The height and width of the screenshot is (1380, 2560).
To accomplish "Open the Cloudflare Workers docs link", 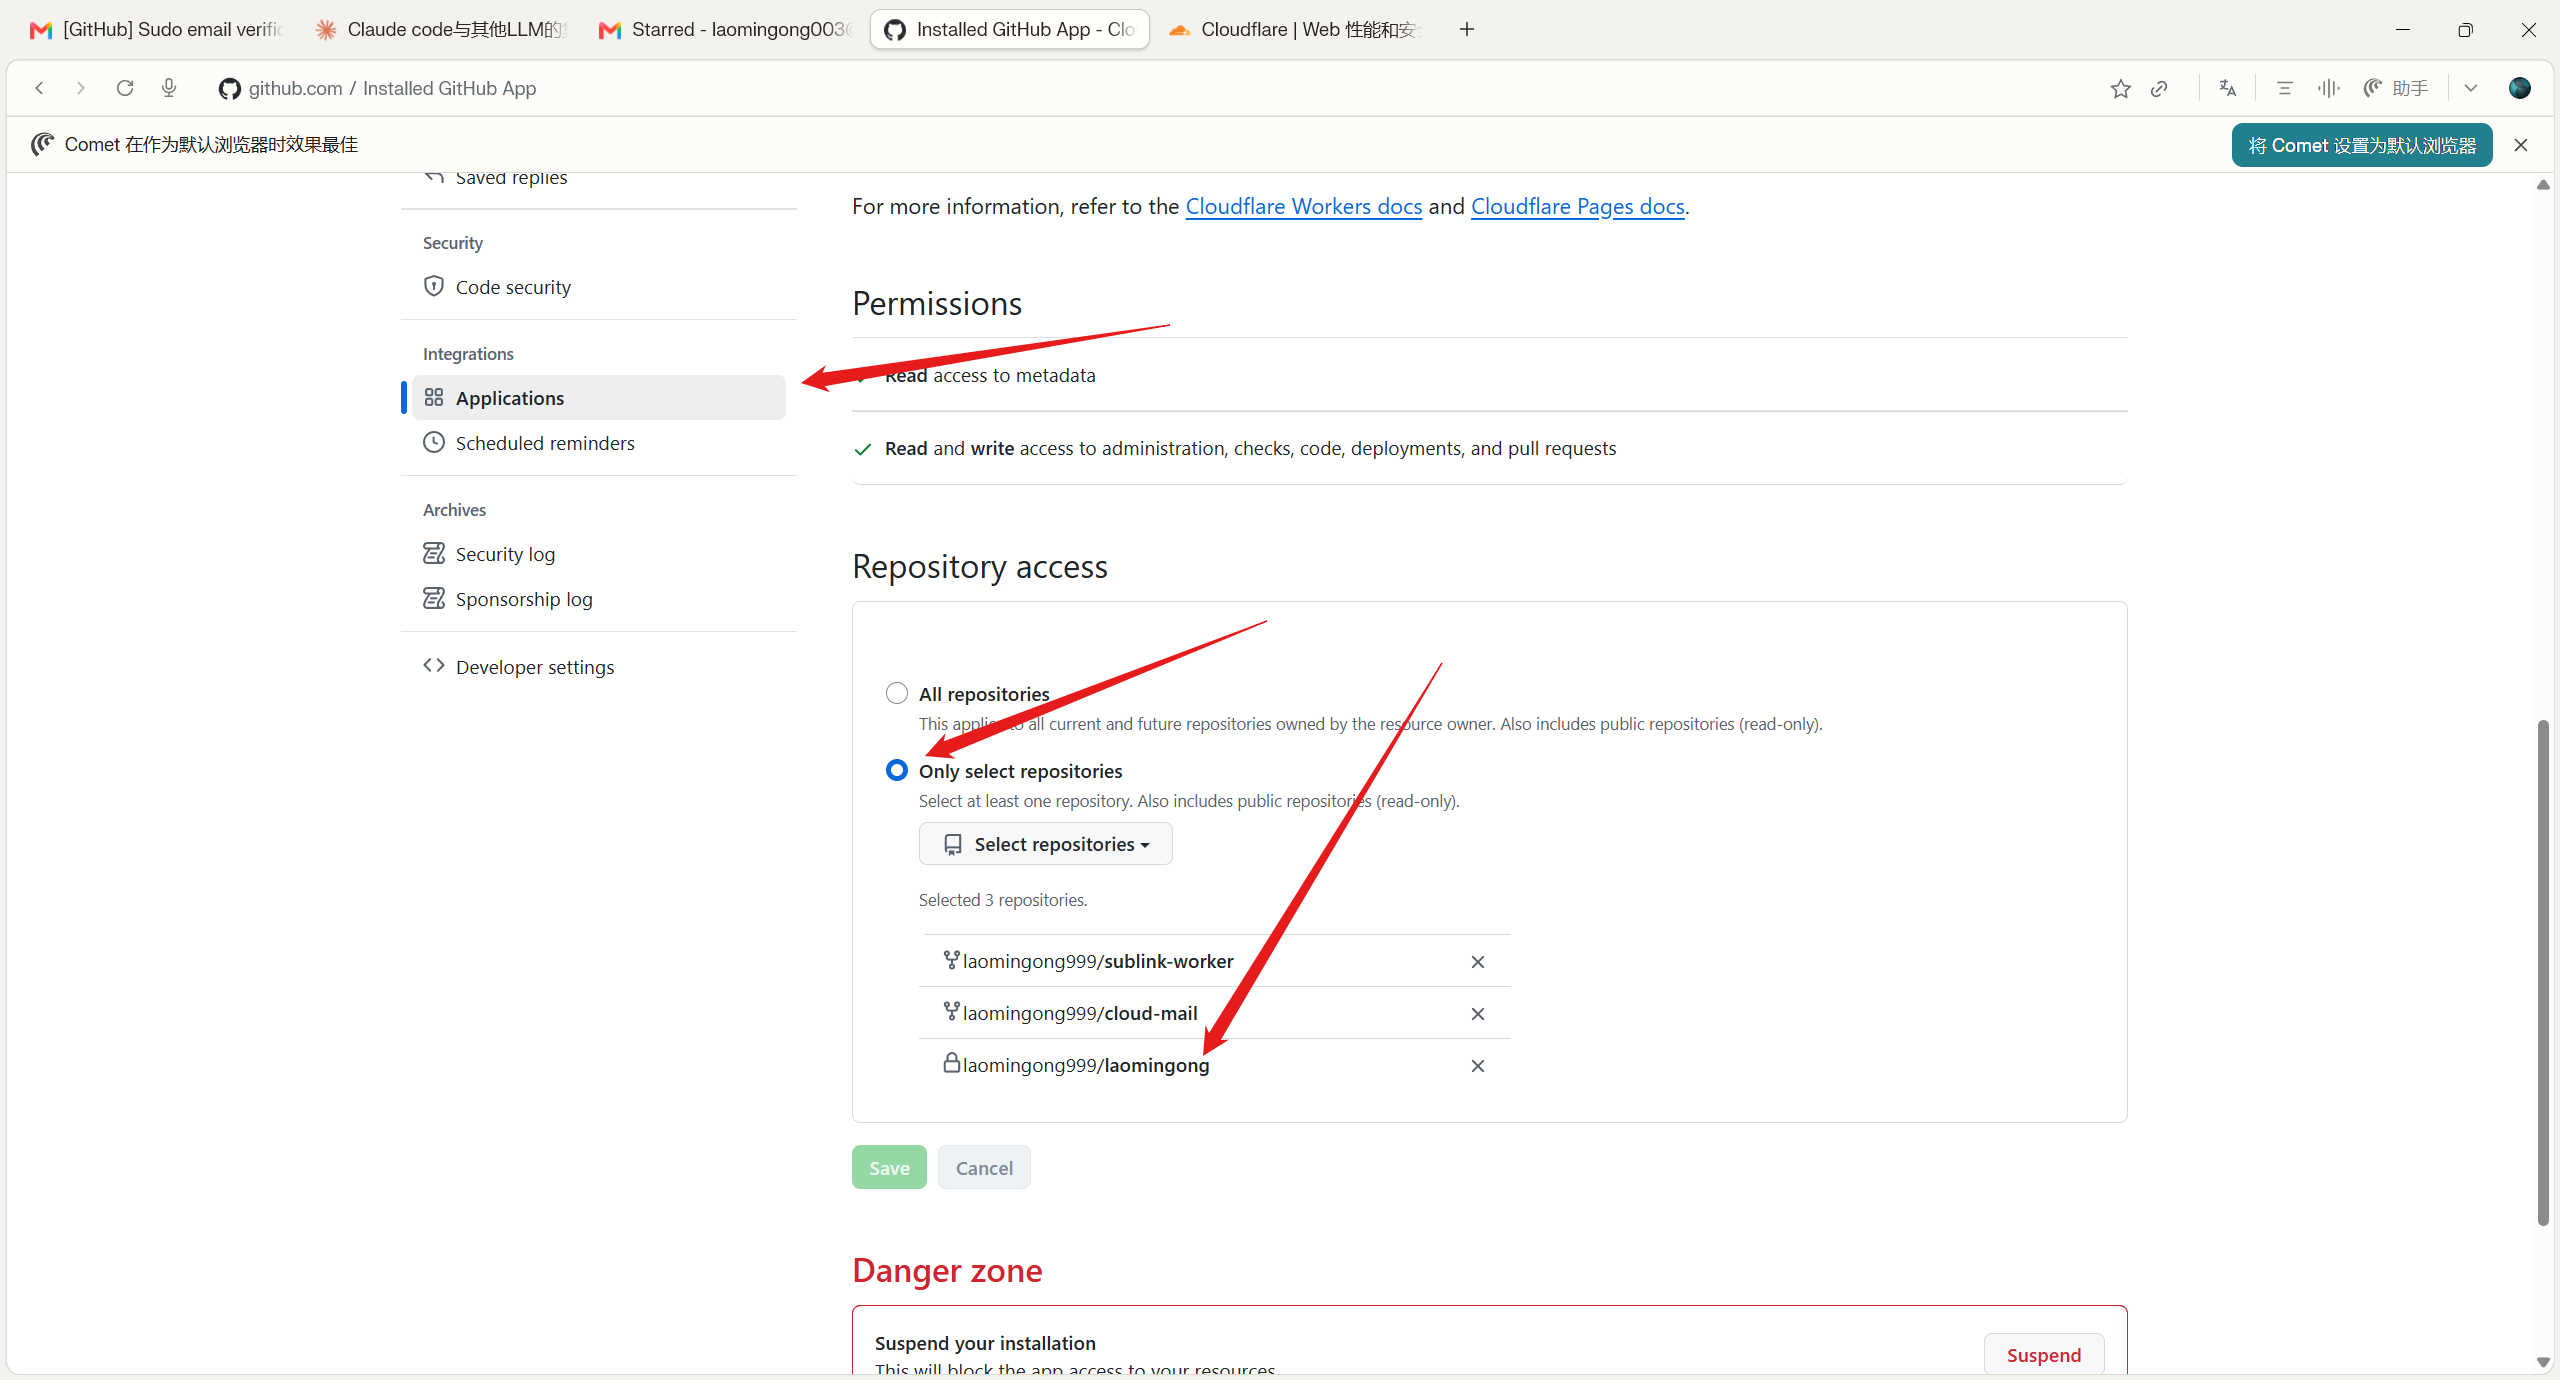I will 1303,206.
